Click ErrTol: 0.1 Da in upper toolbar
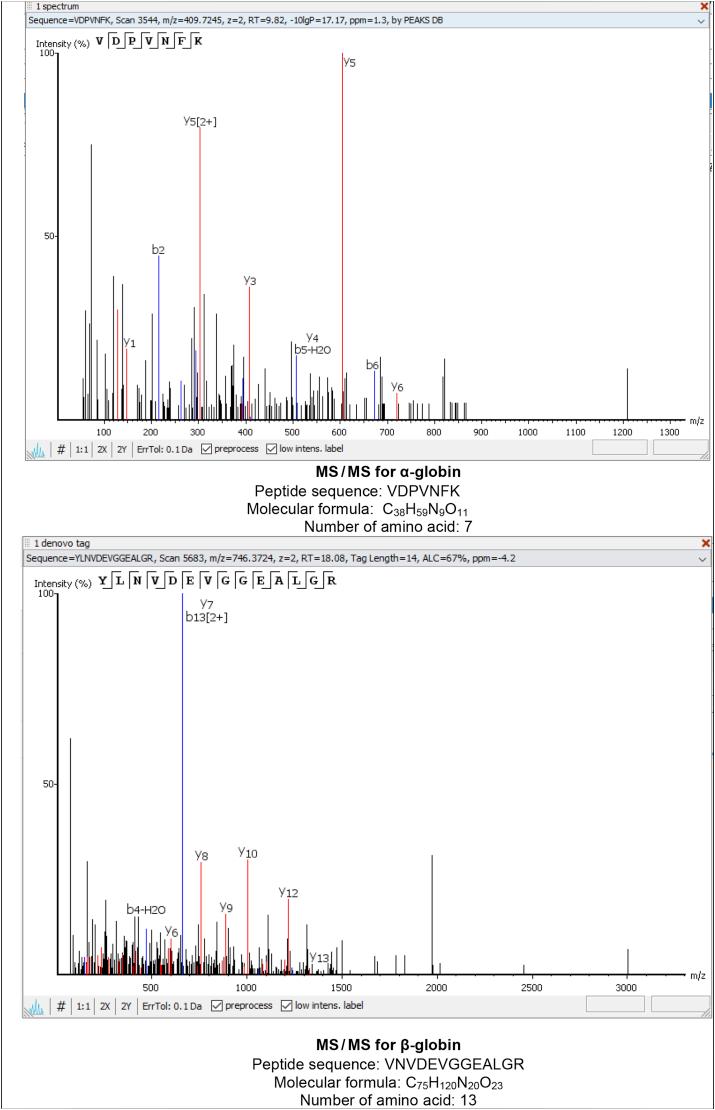 click(x=164, y=450)
